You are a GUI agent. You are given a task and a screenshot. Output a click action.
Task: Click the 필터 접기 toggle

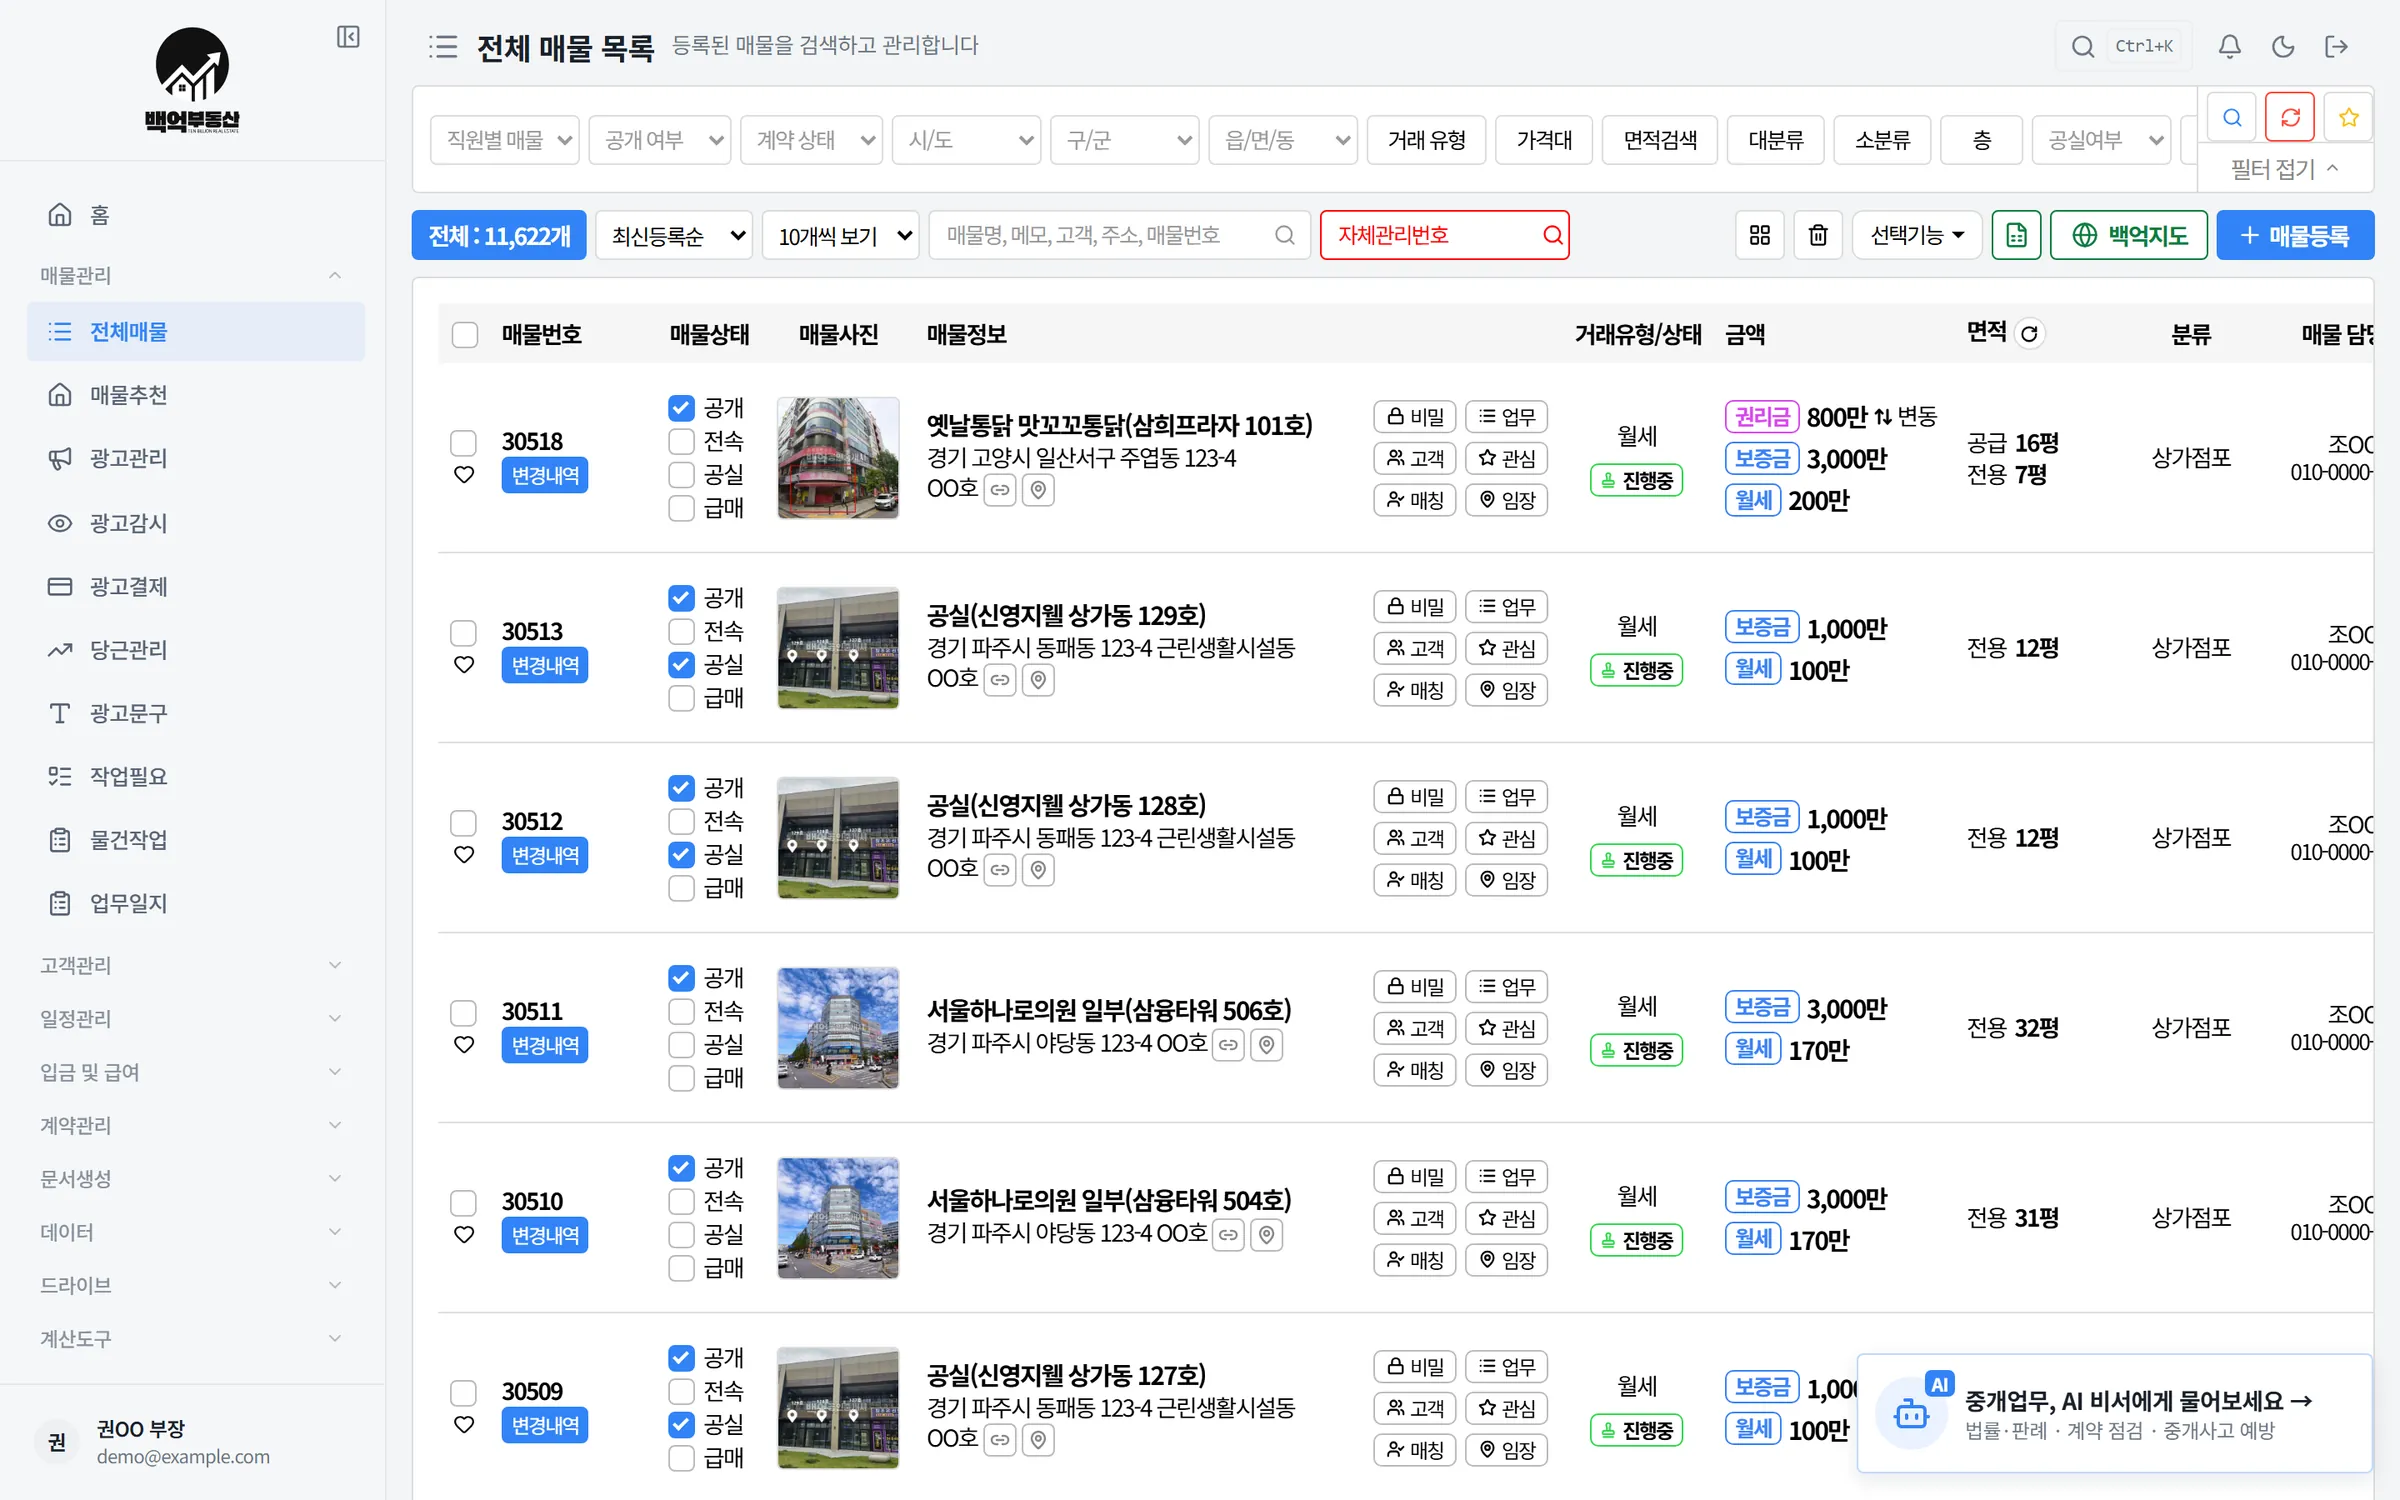(2285, 169)
